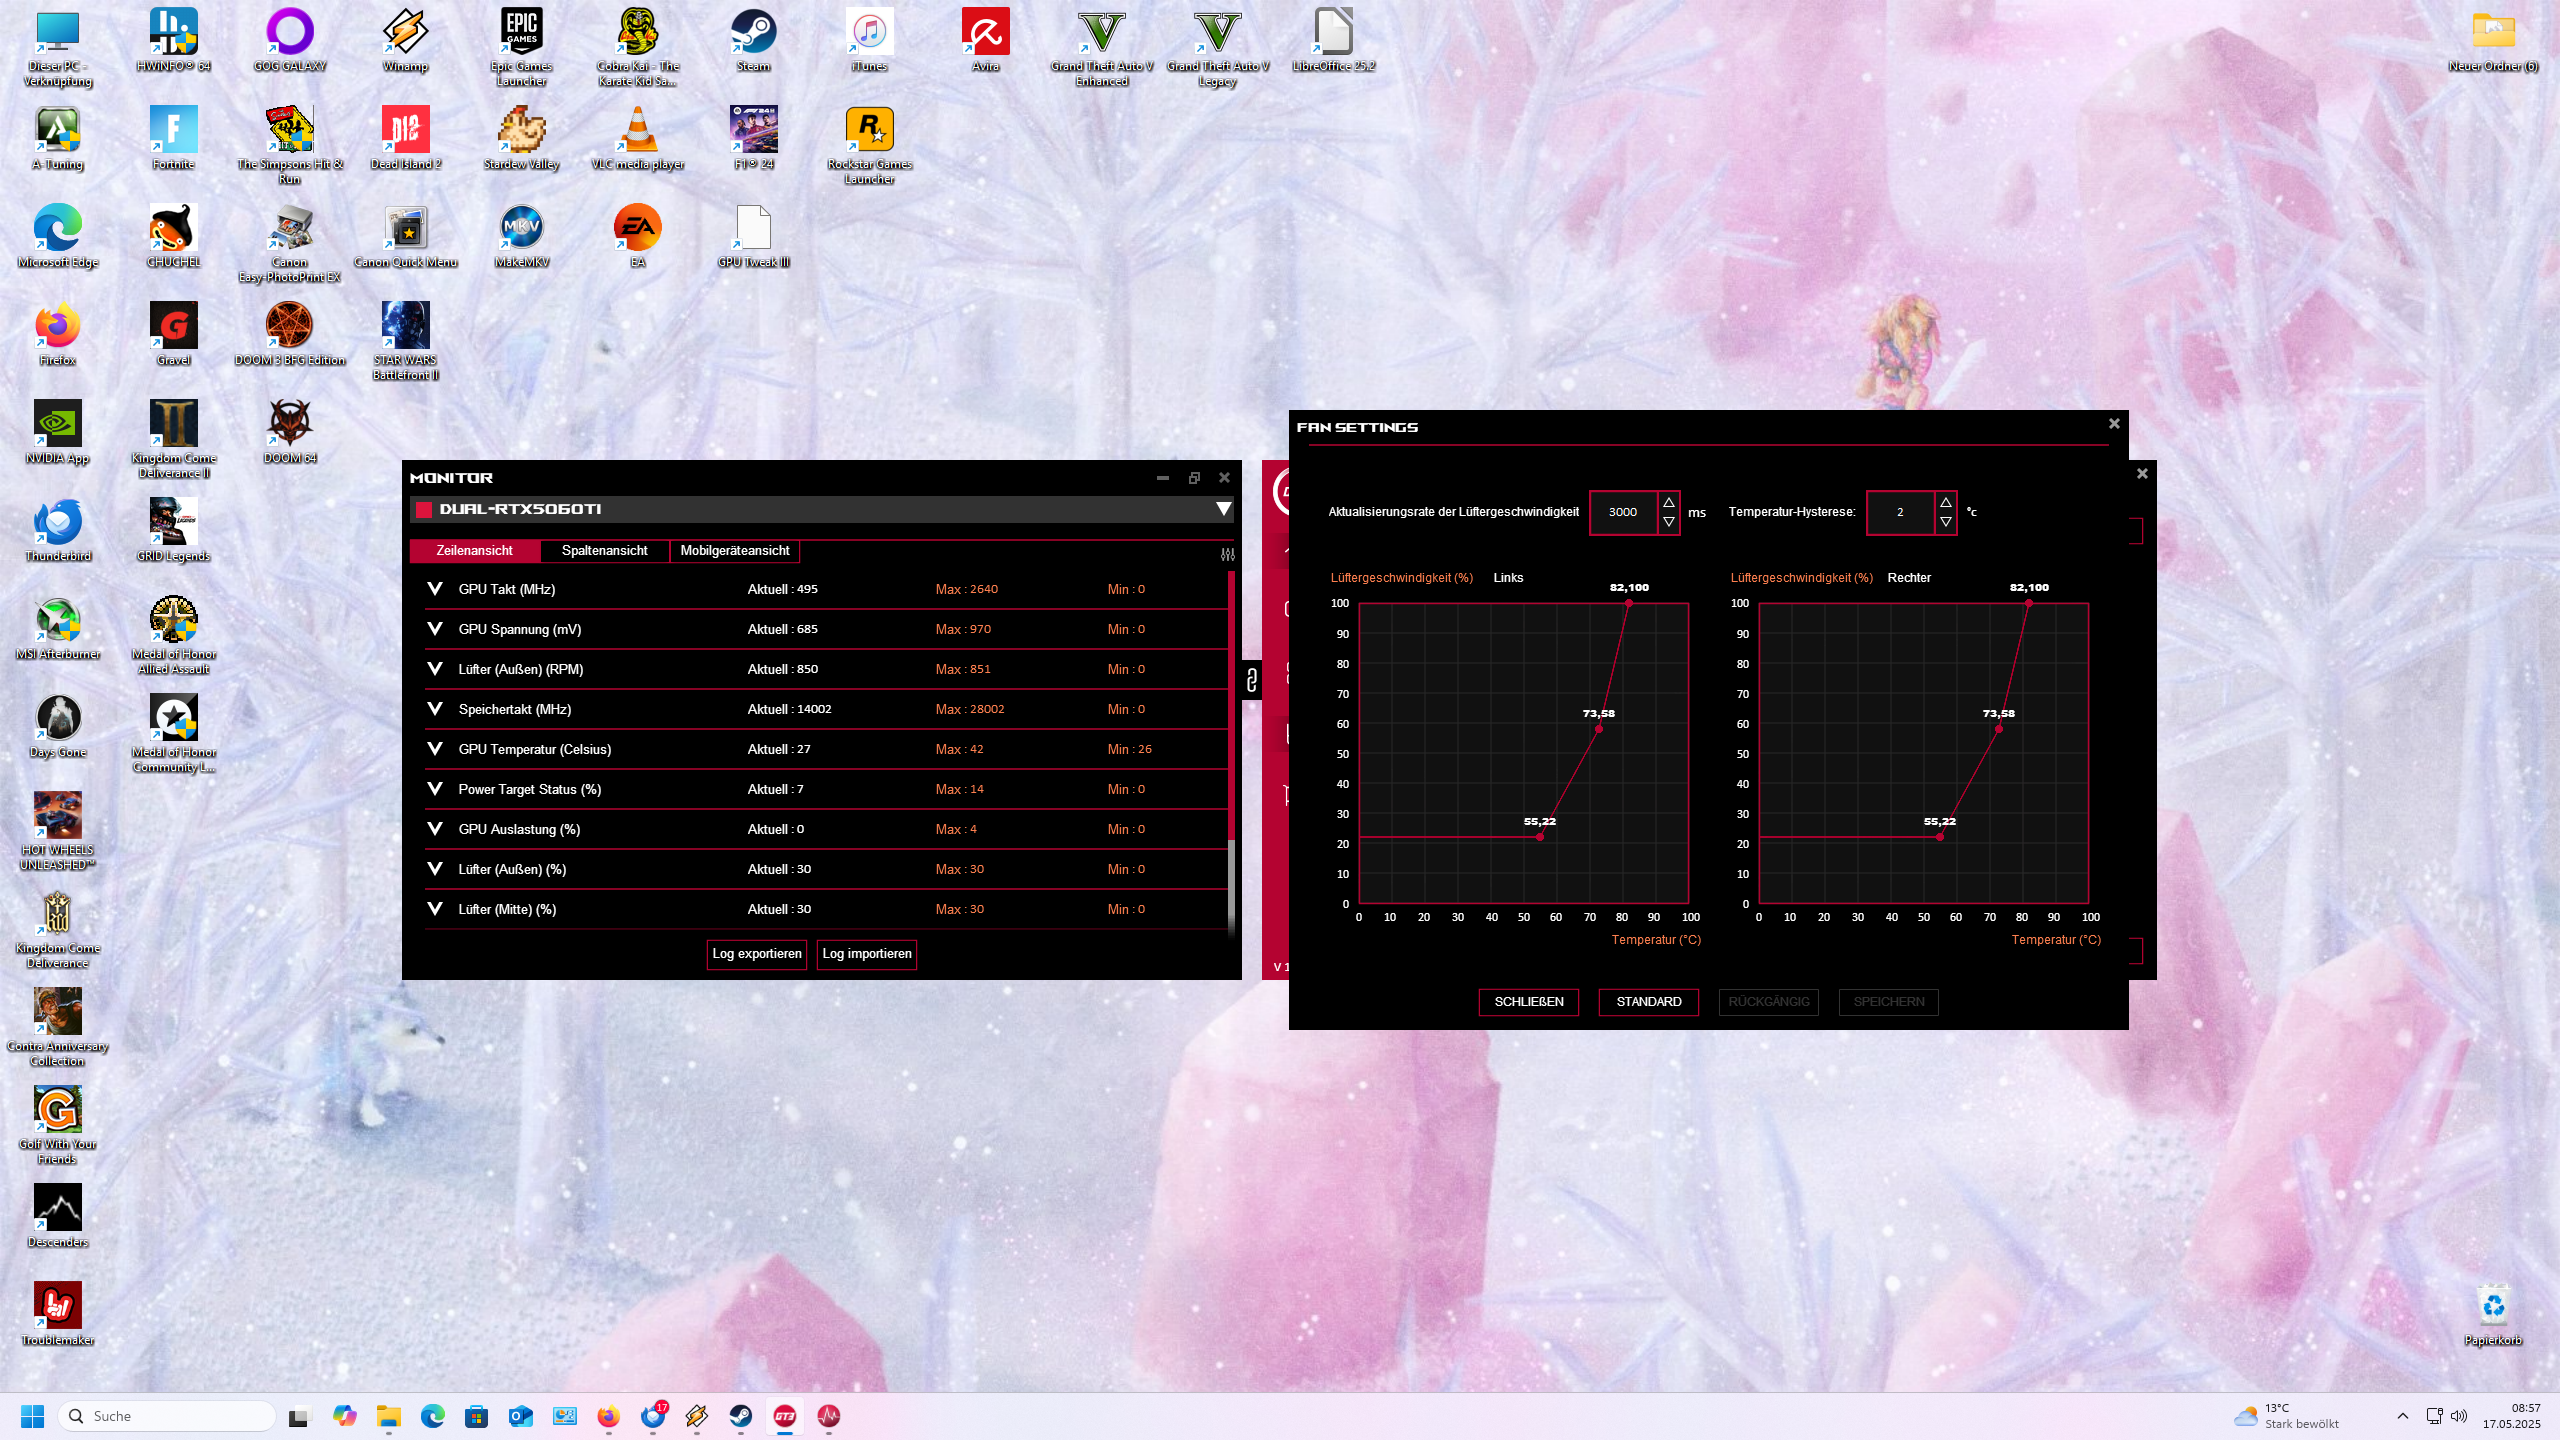Switch to Spaltenansicht tab
Screen dimensions: 2560x1440
604,551
